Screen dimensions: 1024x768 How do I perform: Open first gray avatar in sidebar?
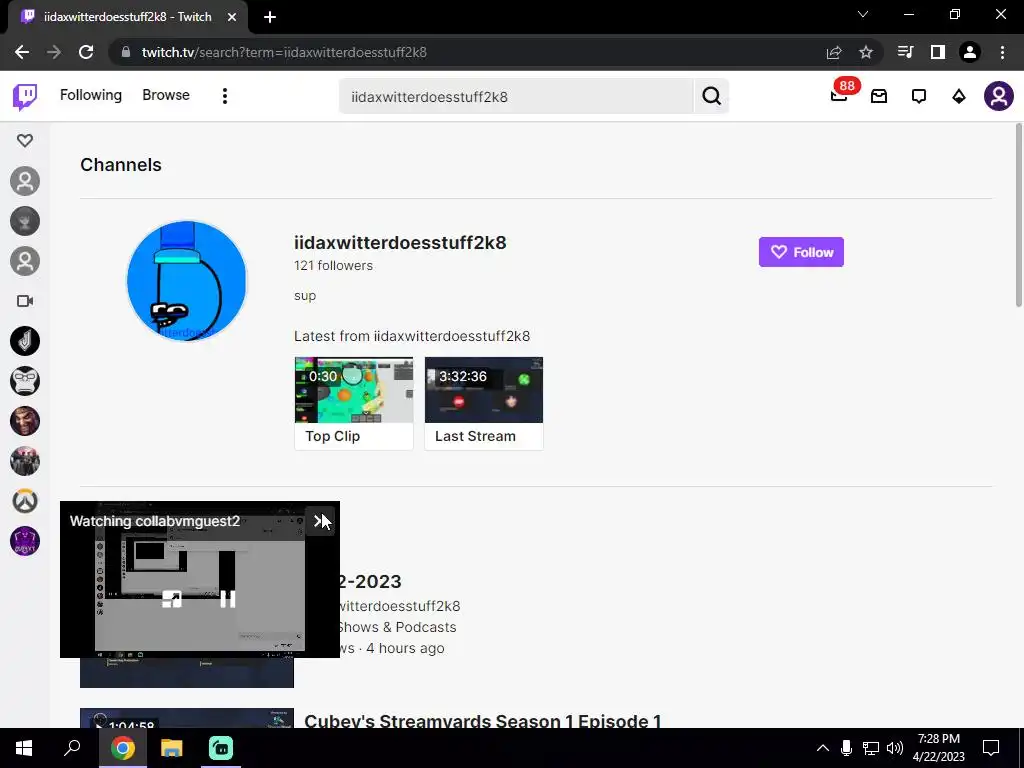[25, 181]
